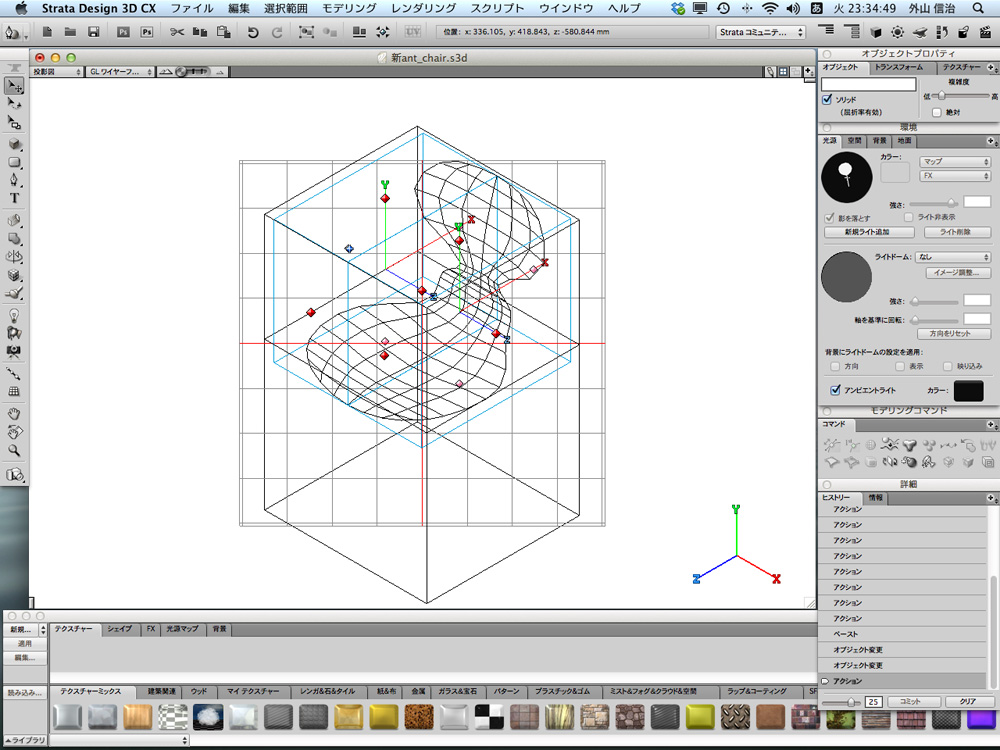
Task: Toggle the 影を落とす checkbox
Action: click(829, 217)
